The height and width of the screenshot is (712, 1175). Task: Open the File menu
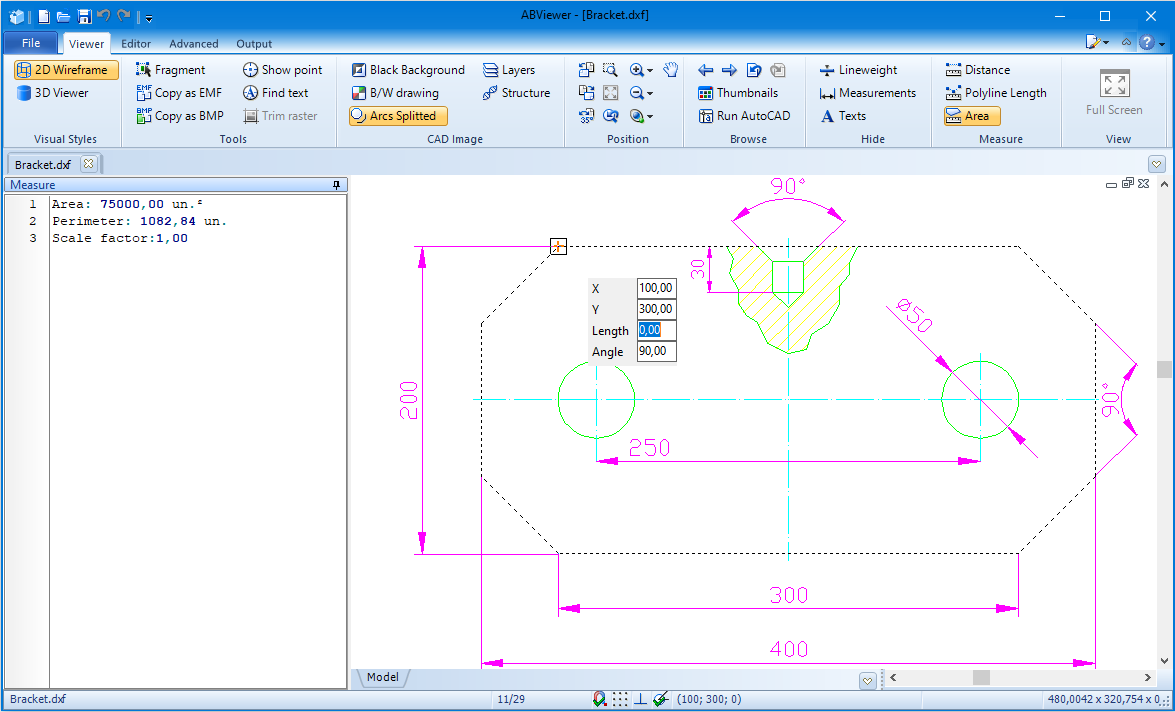(x=31, y=43)
